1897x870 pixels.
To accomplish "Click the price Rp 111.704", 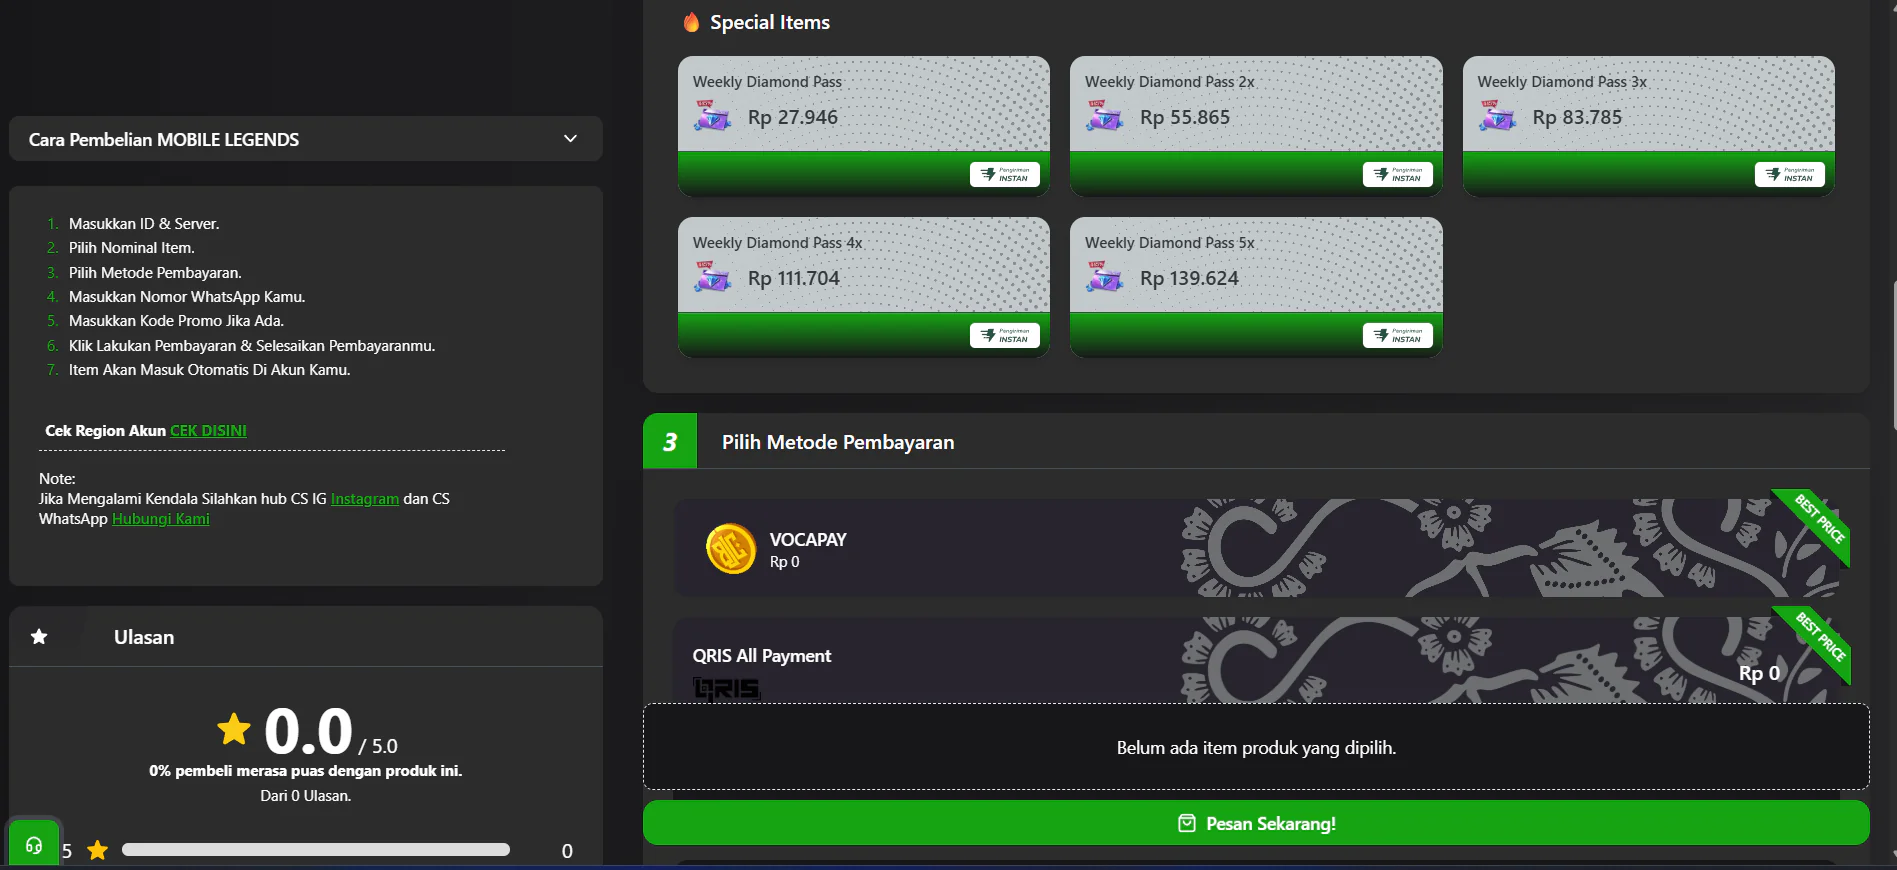I will click(x=794, y=278).
